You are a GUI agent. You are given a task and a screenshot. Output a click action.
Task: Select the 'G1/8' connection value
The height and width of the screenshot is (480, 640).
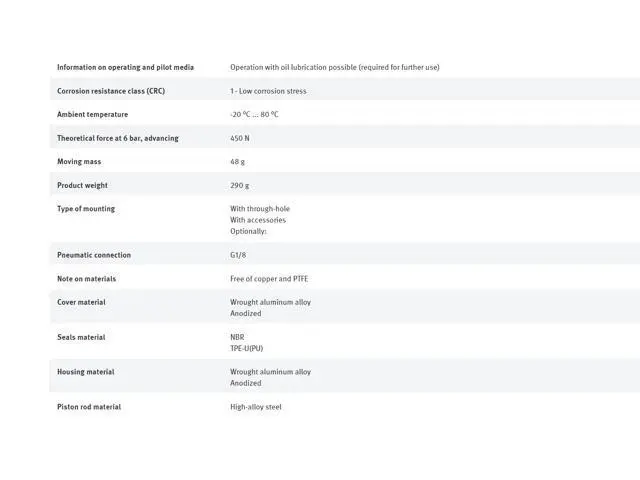coord(238,255)
